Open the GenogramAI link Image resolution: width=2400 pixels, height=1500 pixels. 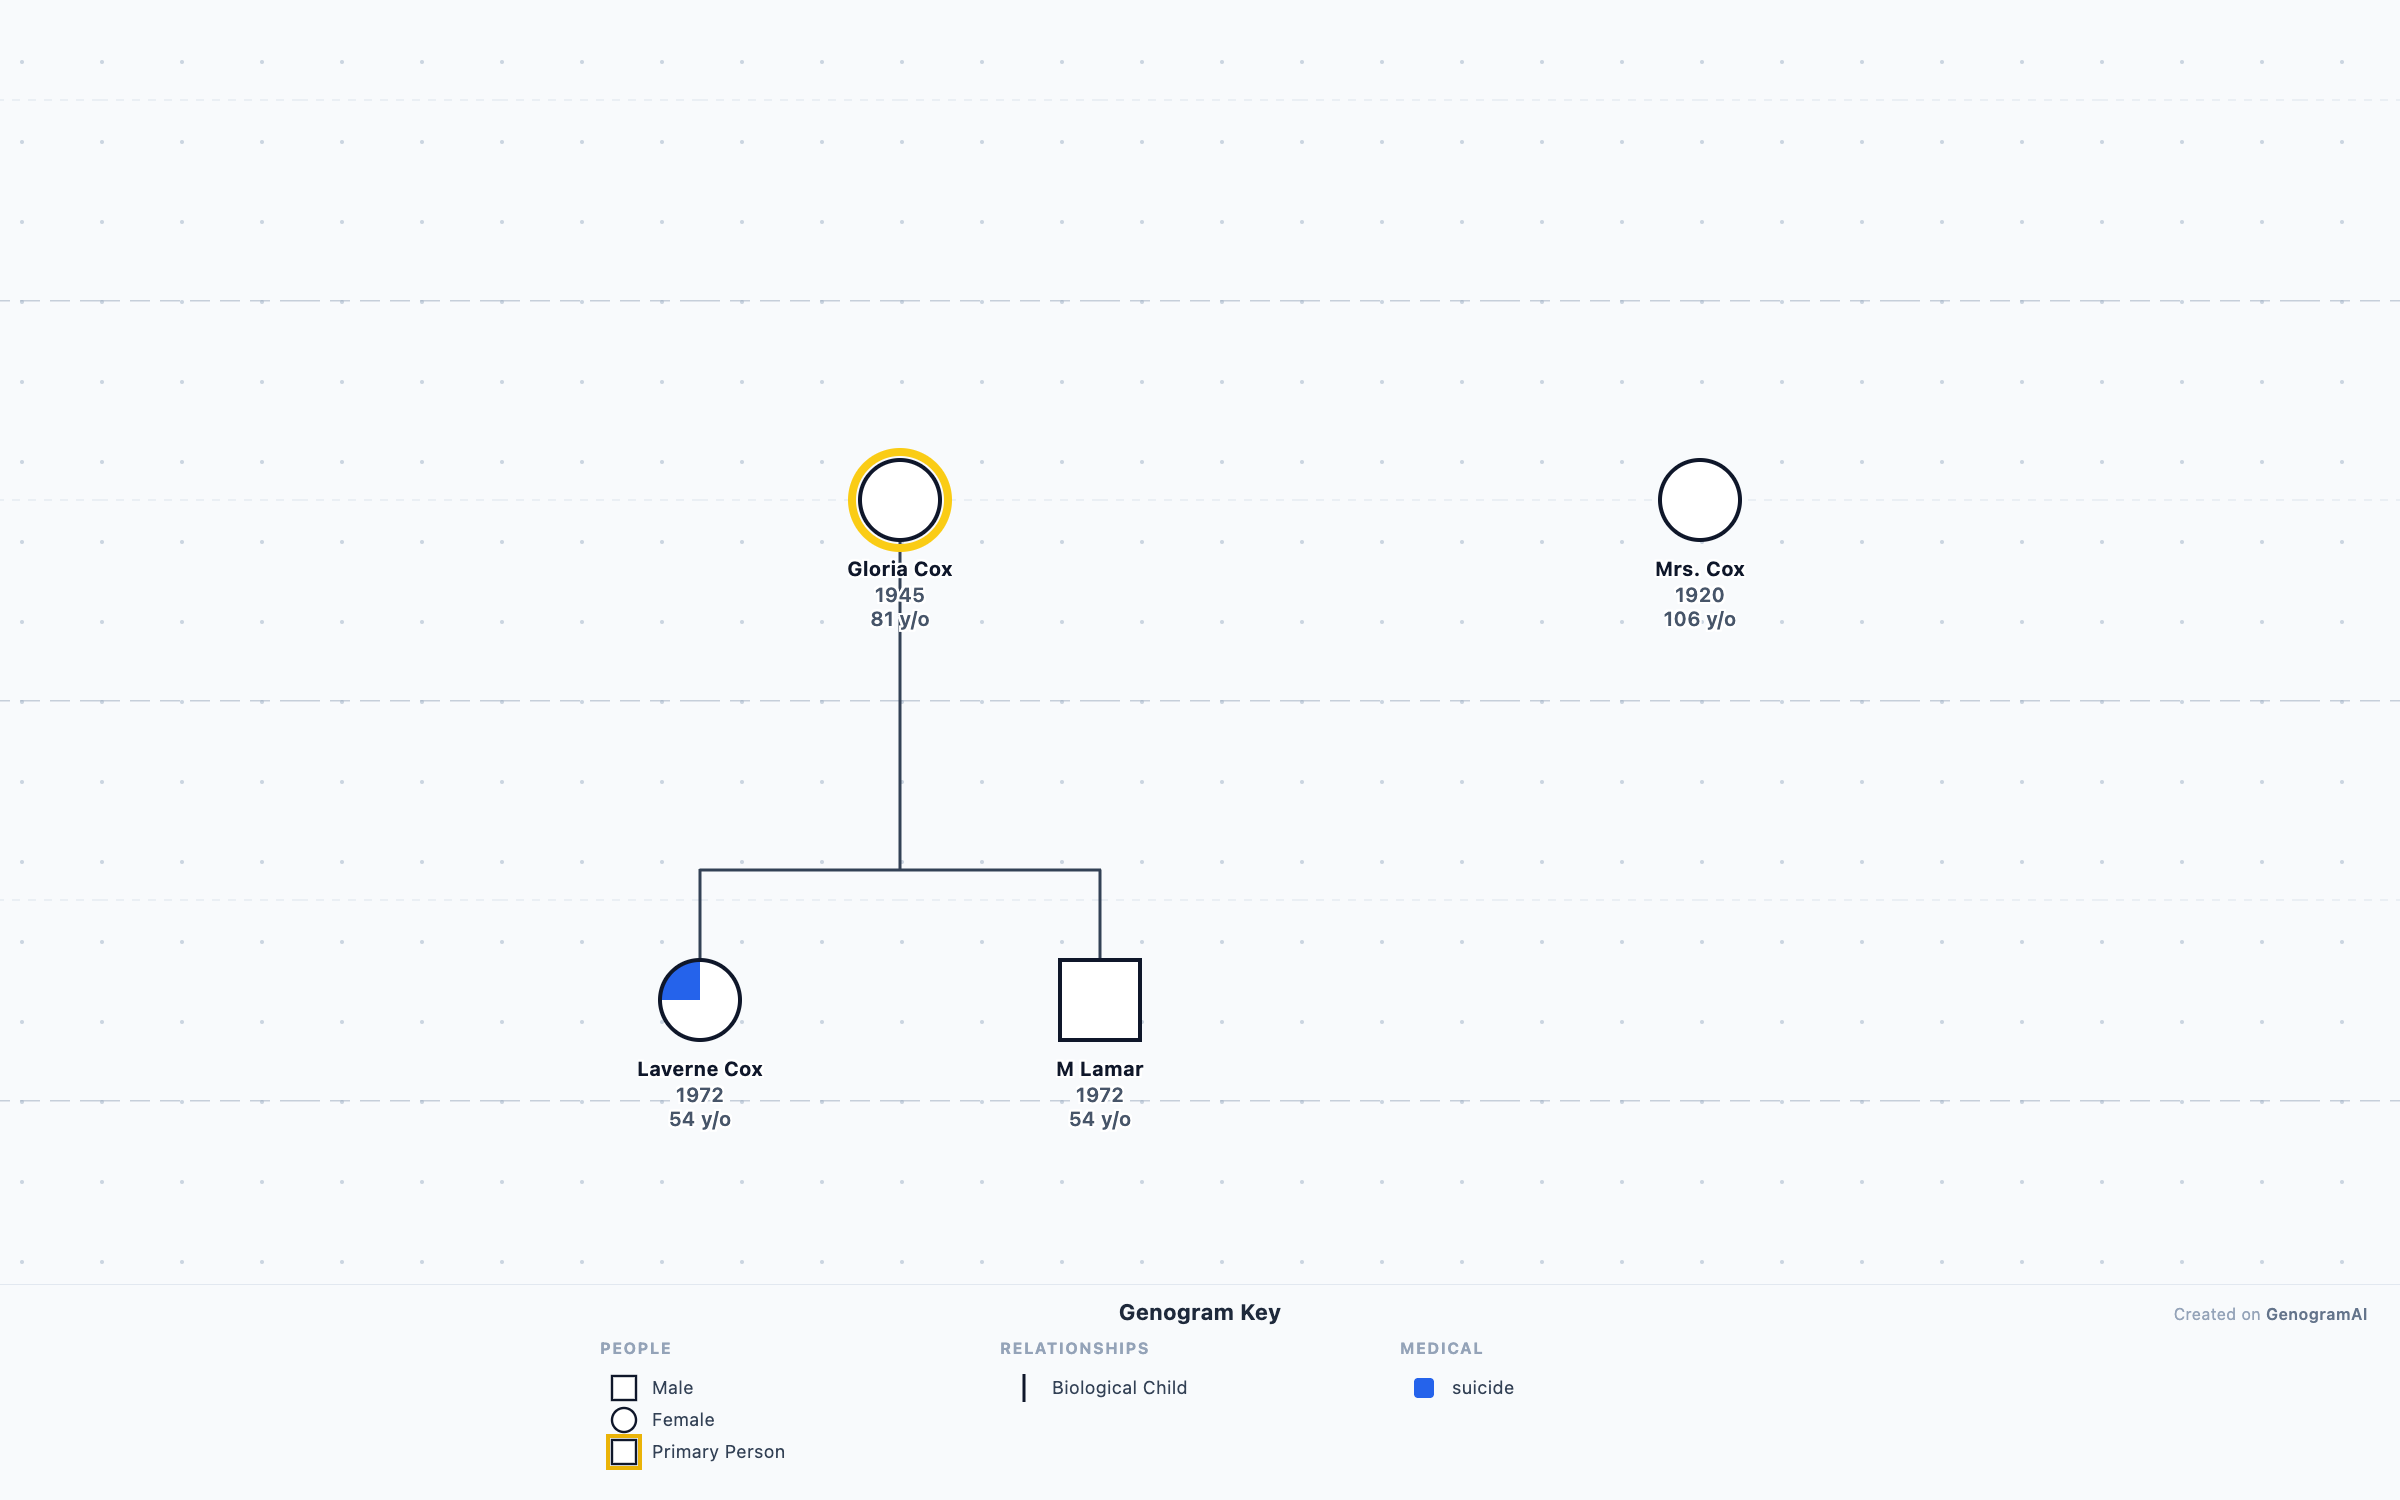point(2315,1314)
